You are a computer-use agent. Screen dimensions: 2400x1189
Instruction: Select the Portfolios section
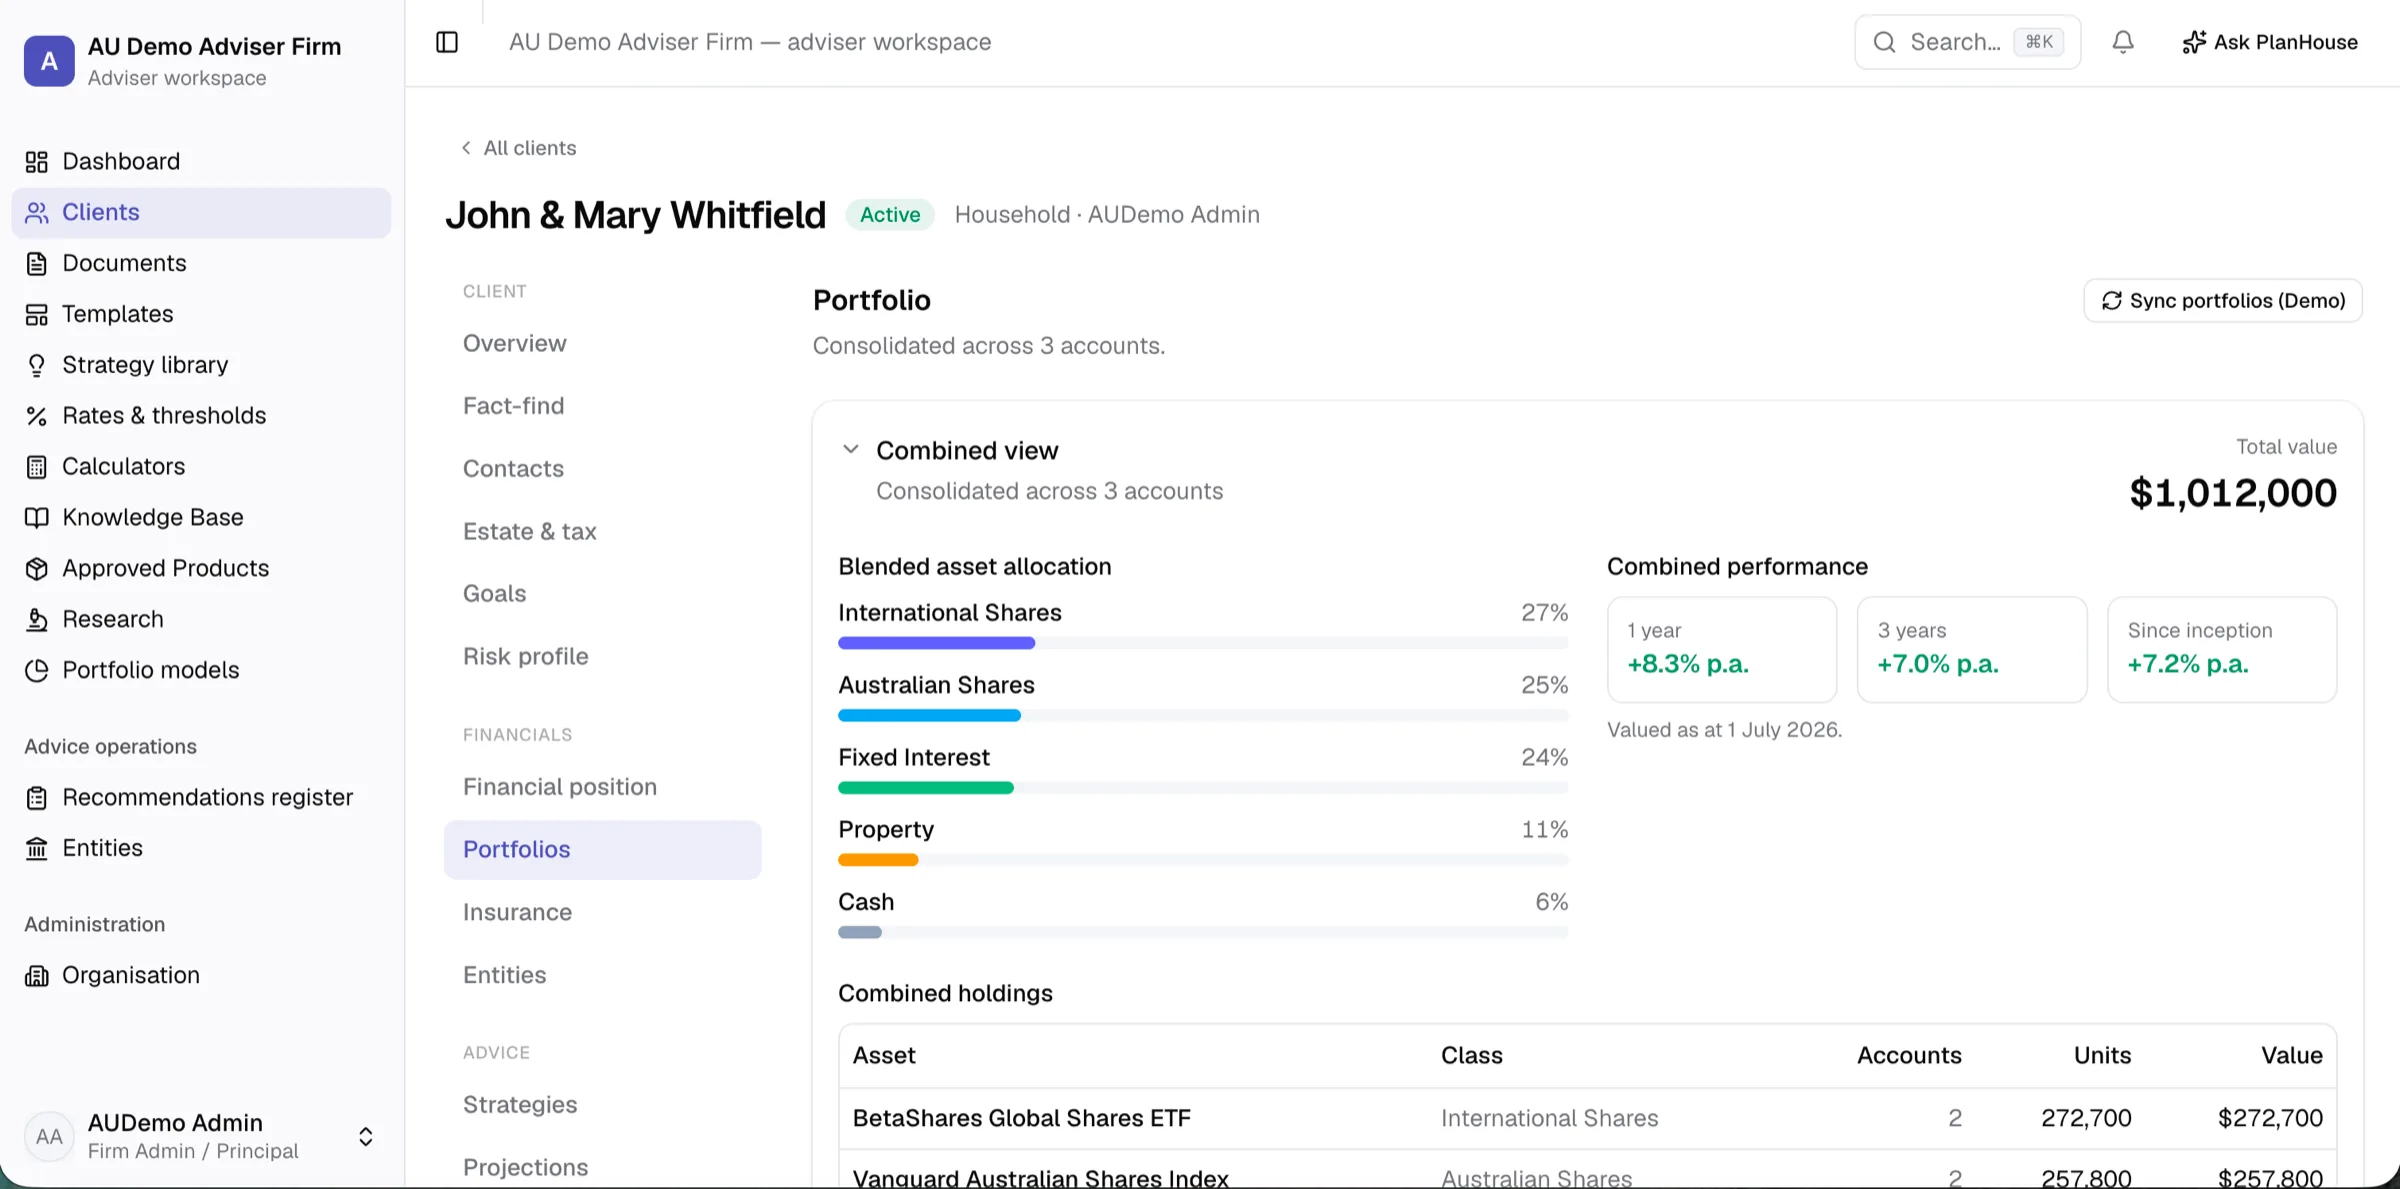point(603,850)
